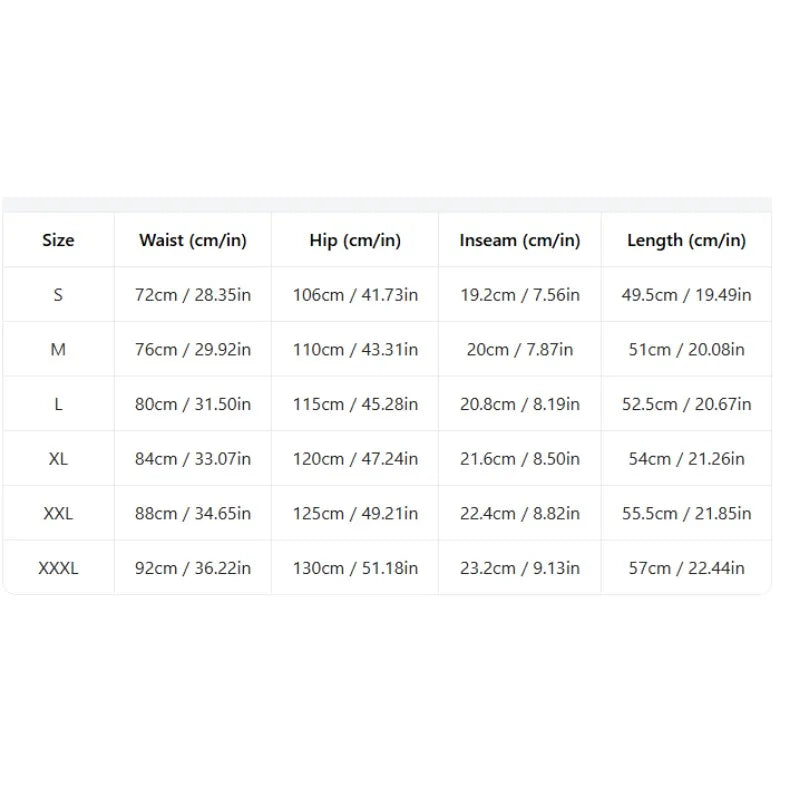Click the 57cm / 22.44in length cell
Image resolution: width=800 pixels, height=800 pixels.
point(686,567)
